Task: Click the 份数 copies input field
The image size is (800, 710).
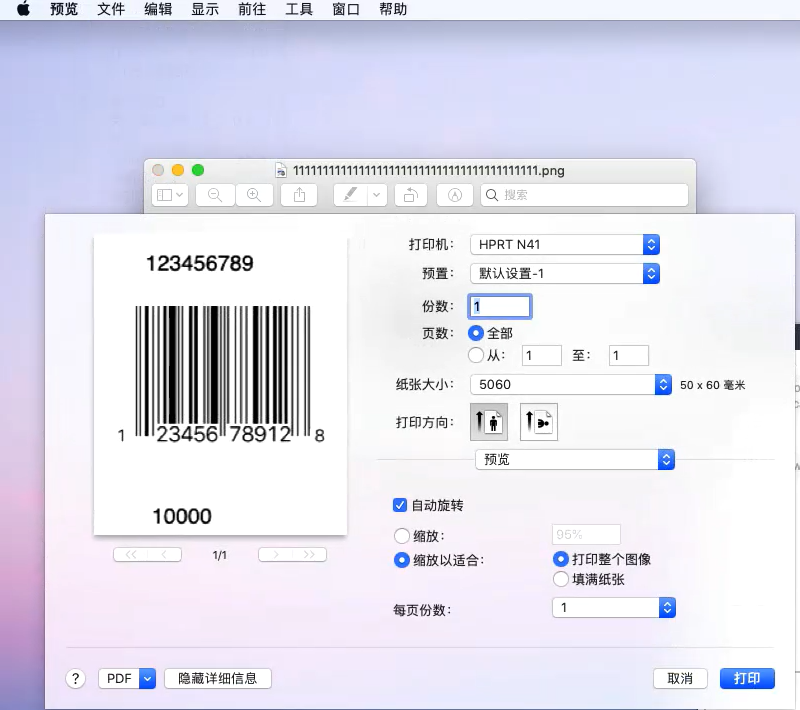Action: coord(500,307)
